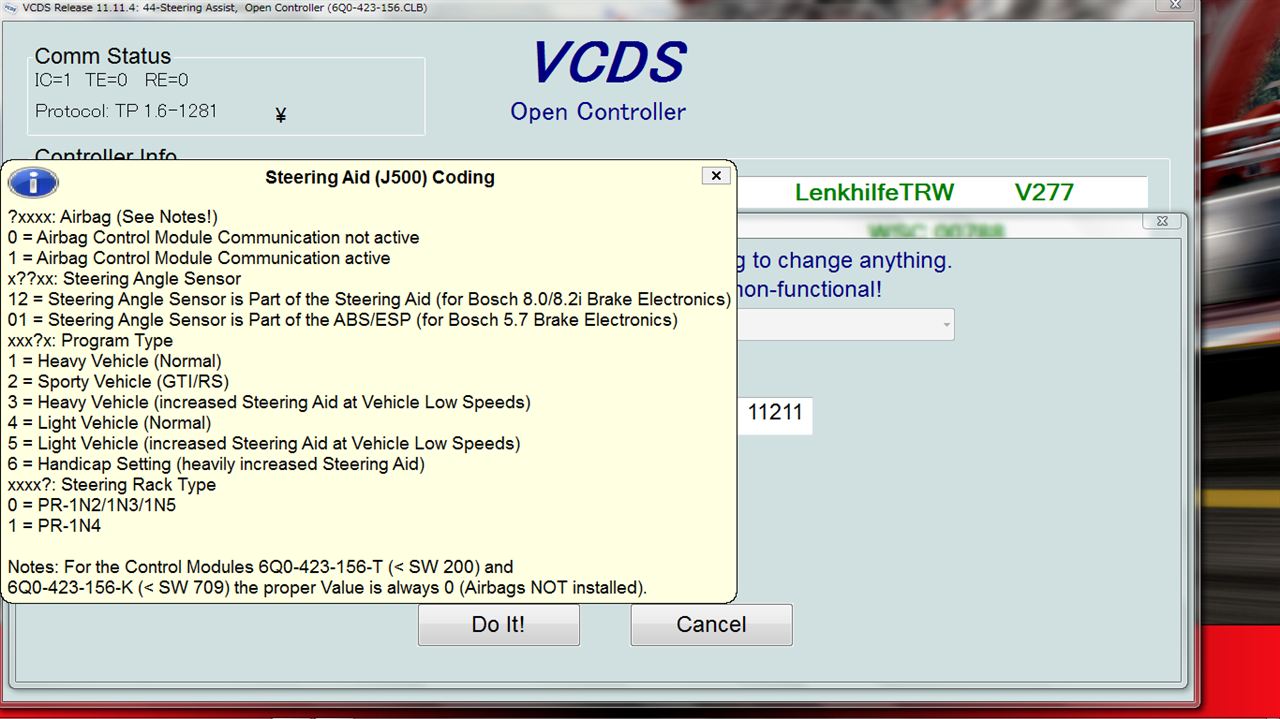The height and width of the screenshot is (719, 1280).
Task: Click the note line mentioning 6Q0-423-156-T
Action: 260,567
